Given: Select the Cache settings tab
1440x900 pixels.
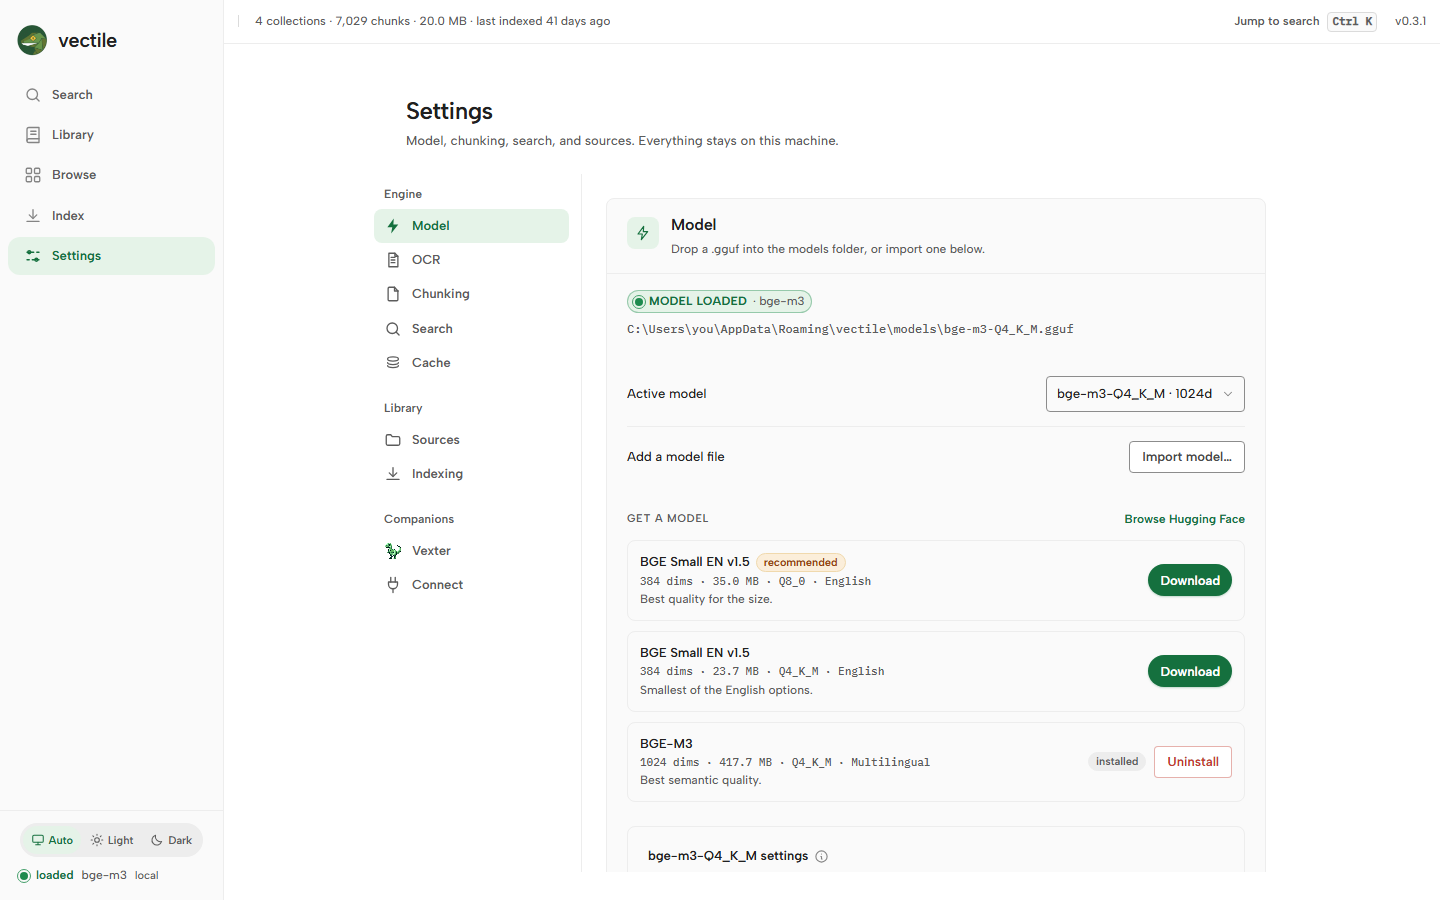Looking at the screenshot, I should click(x=471, y=363).
